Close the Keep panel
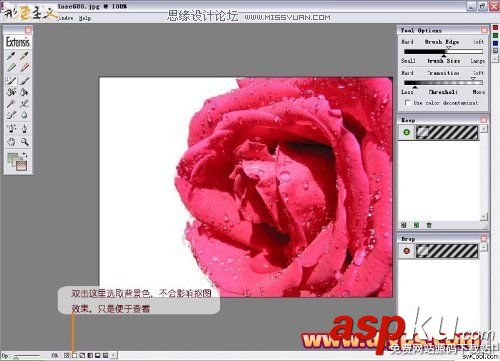Viewport: 500px width, 361px height. 484,120
